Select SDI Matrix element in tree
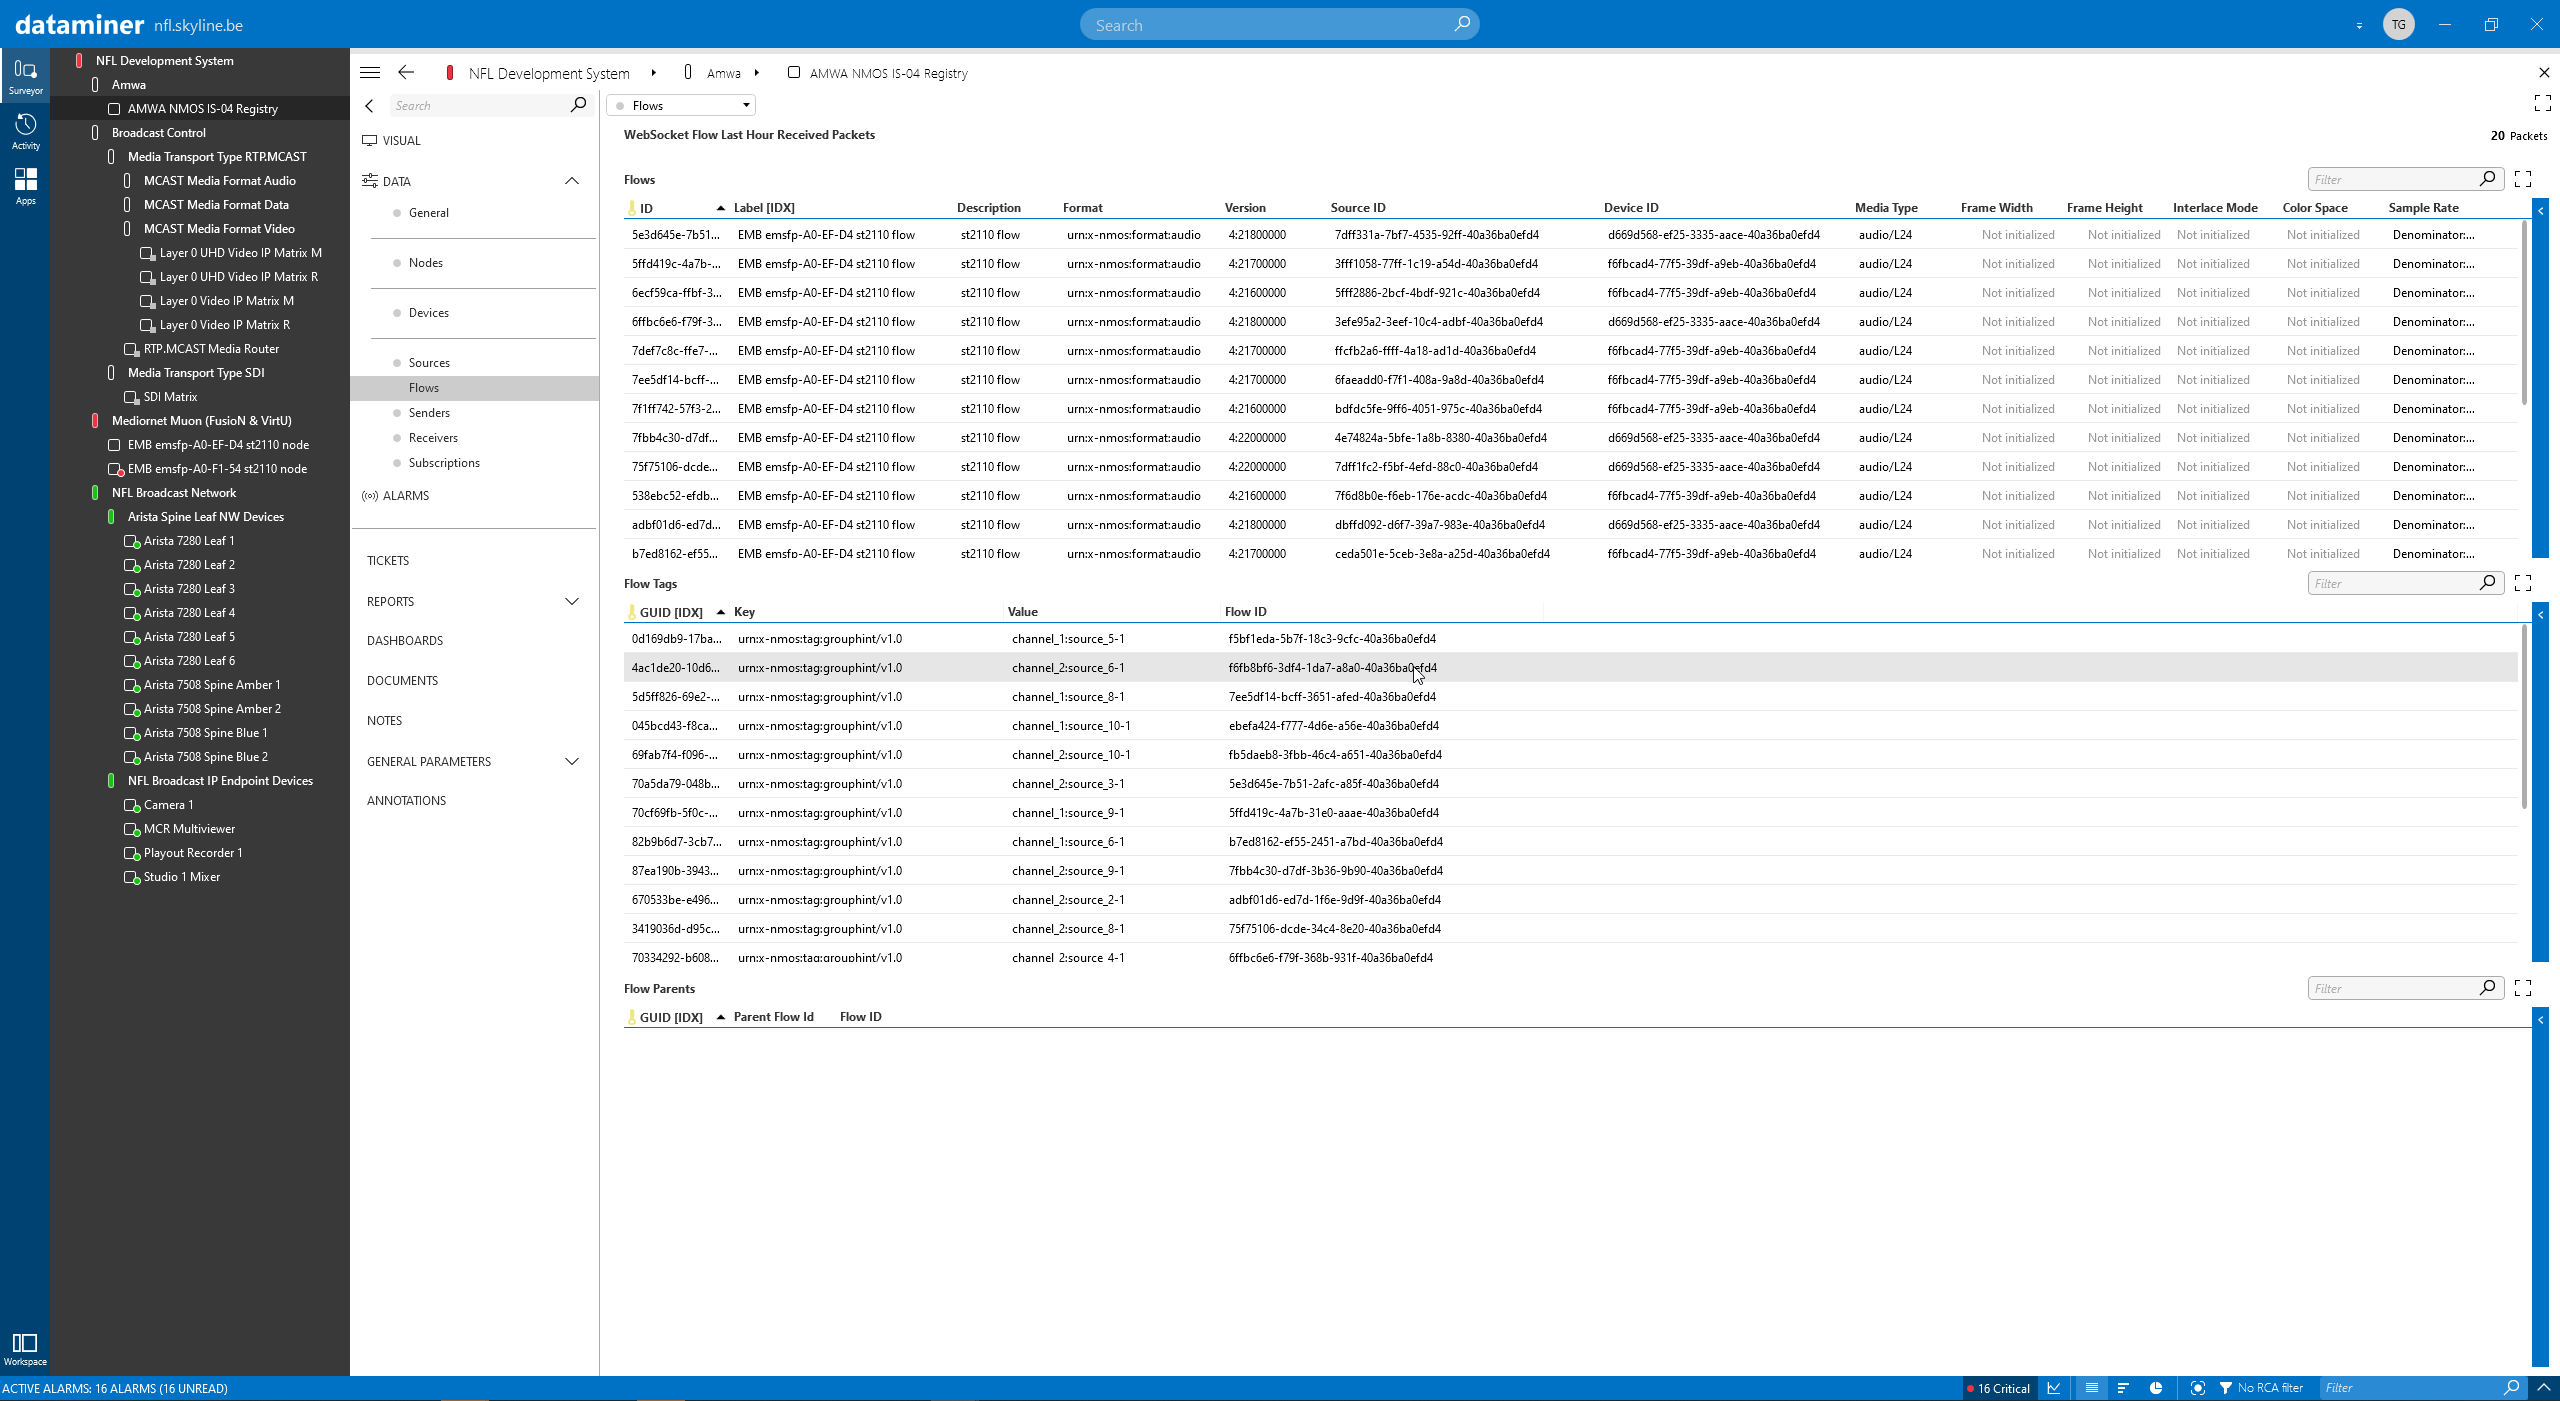This screenshot has width=2560, height=1401. 170,397
